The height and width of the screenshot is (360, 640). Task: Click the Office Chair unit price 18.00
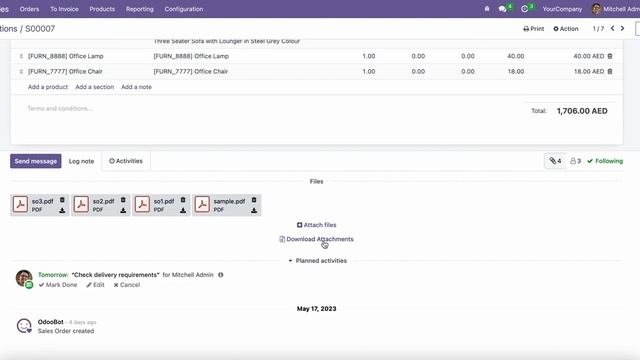[516, 71]
